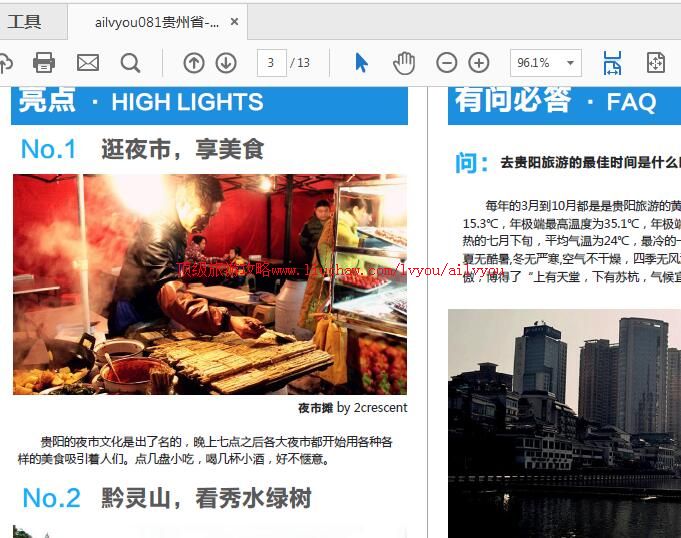Close the ailvyou081贵州省 document tab
This screenshot has width=681, height=538.
[234, 22]
